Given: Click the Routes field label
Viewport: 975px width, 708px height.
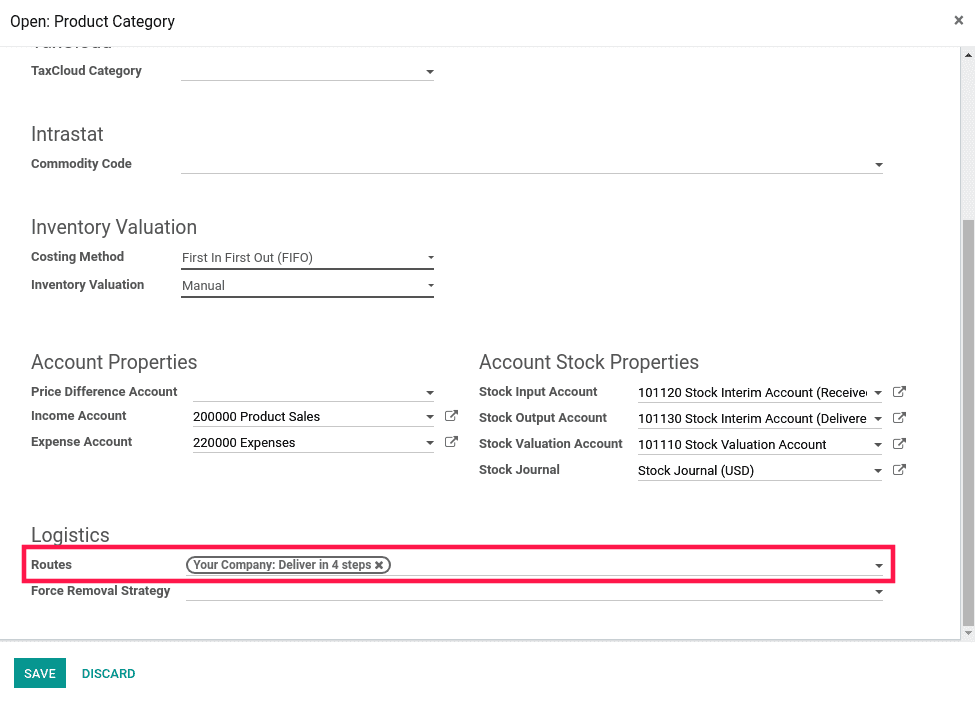Looking at the screenshot, I should coord(52,564).
